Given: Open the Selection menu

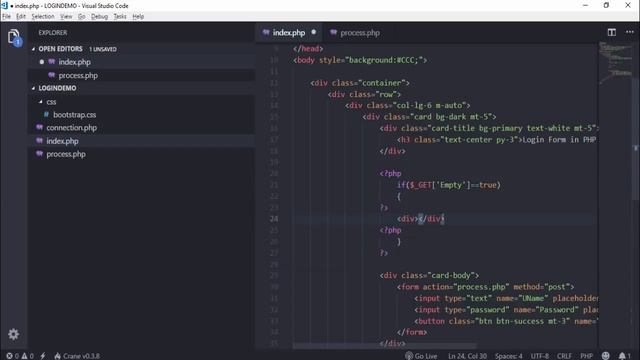Looking at the screenshot, I should coord(43,16).
